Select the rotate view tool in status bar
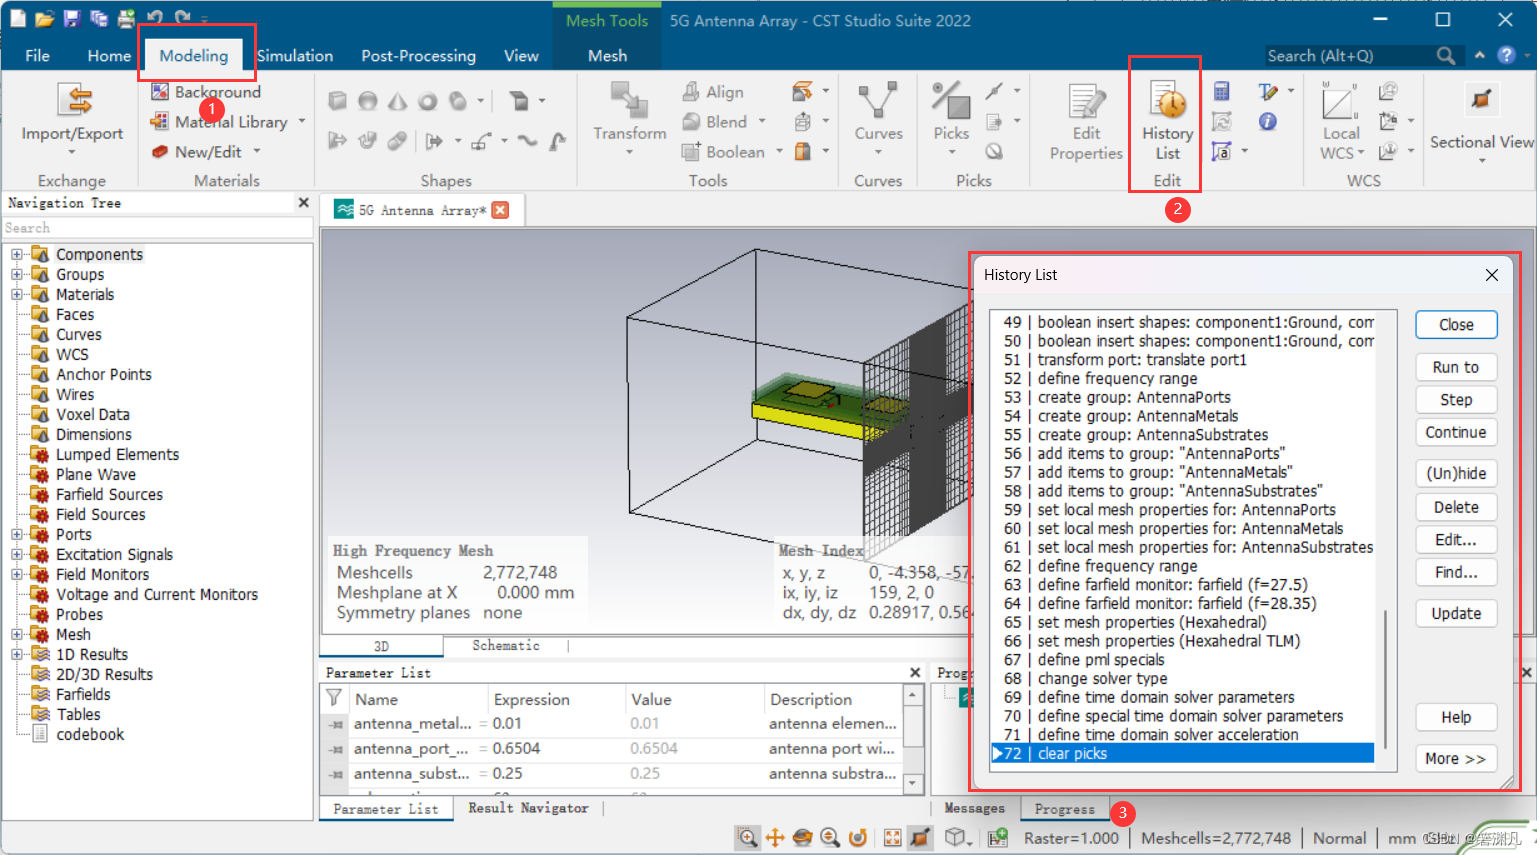Viewport: 1537px width, 855px height. coord(802,838)
